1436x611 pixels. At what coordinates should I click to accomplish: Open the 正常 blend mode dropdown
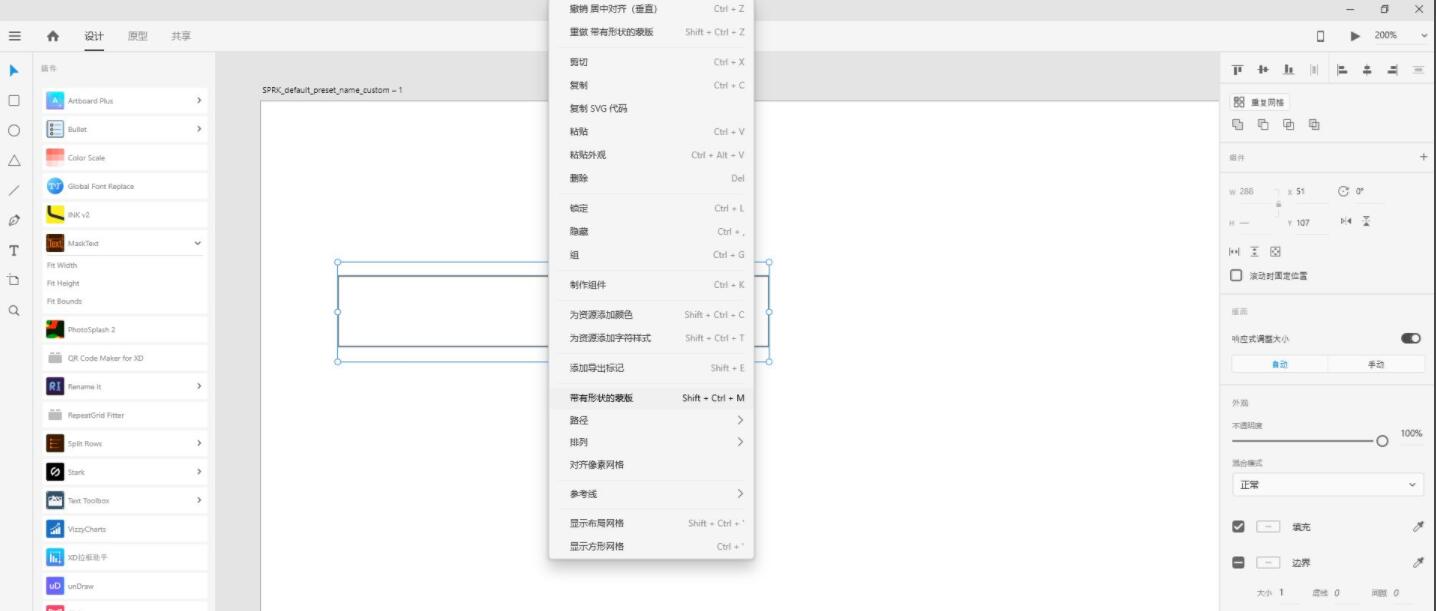[x=1328, y=484]
